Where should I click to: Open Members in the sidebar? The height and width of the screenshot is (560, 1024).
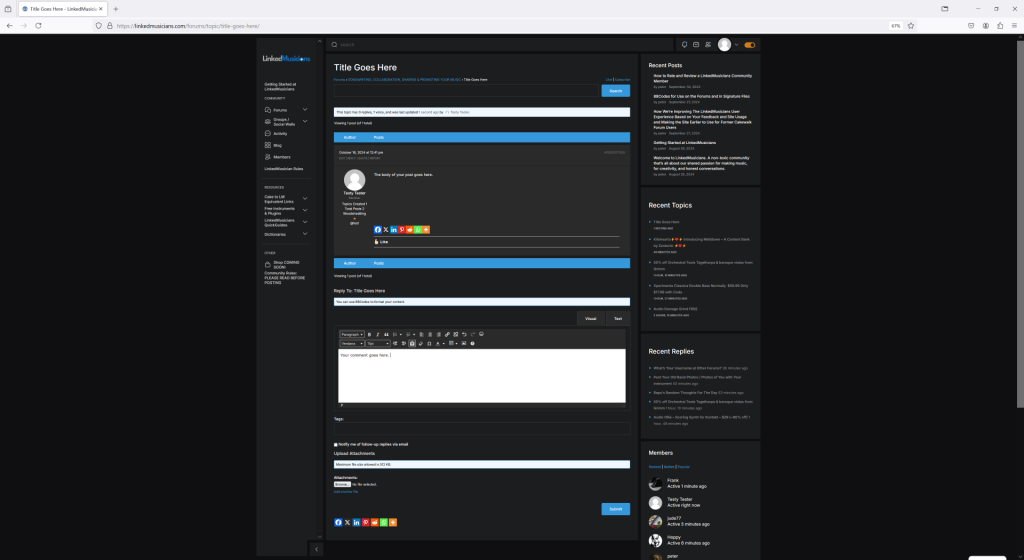click(x=282, y=157)
